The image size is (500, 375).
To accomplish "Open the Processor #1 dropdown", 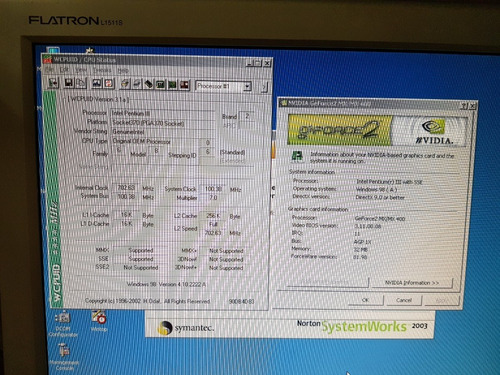I will (x=247, y=87).
